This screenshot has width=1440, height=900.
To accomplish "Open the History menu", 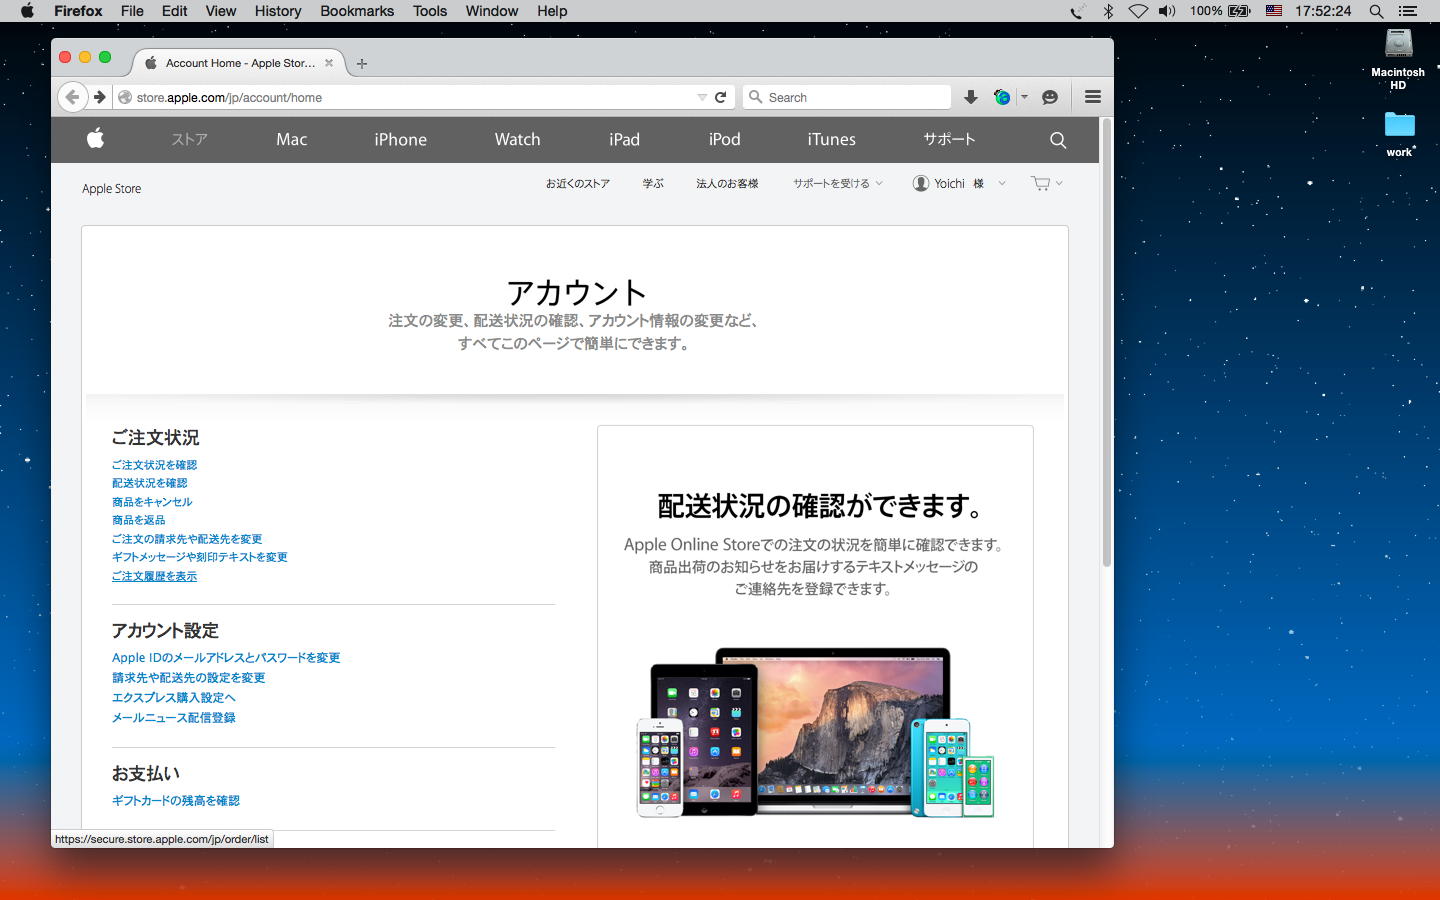I will click(278, 11).
